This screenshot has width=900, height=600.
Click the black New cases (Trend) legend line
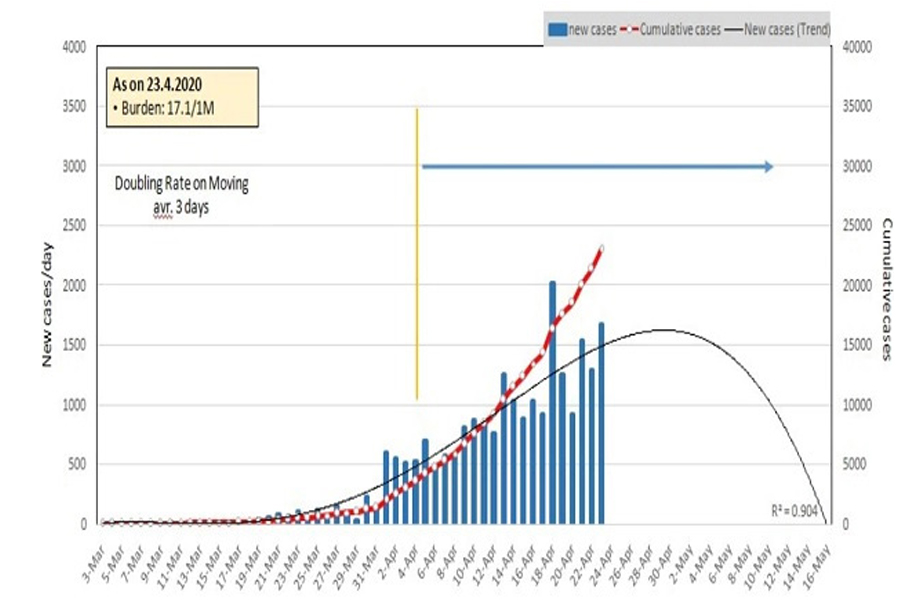tap(737, 30)
